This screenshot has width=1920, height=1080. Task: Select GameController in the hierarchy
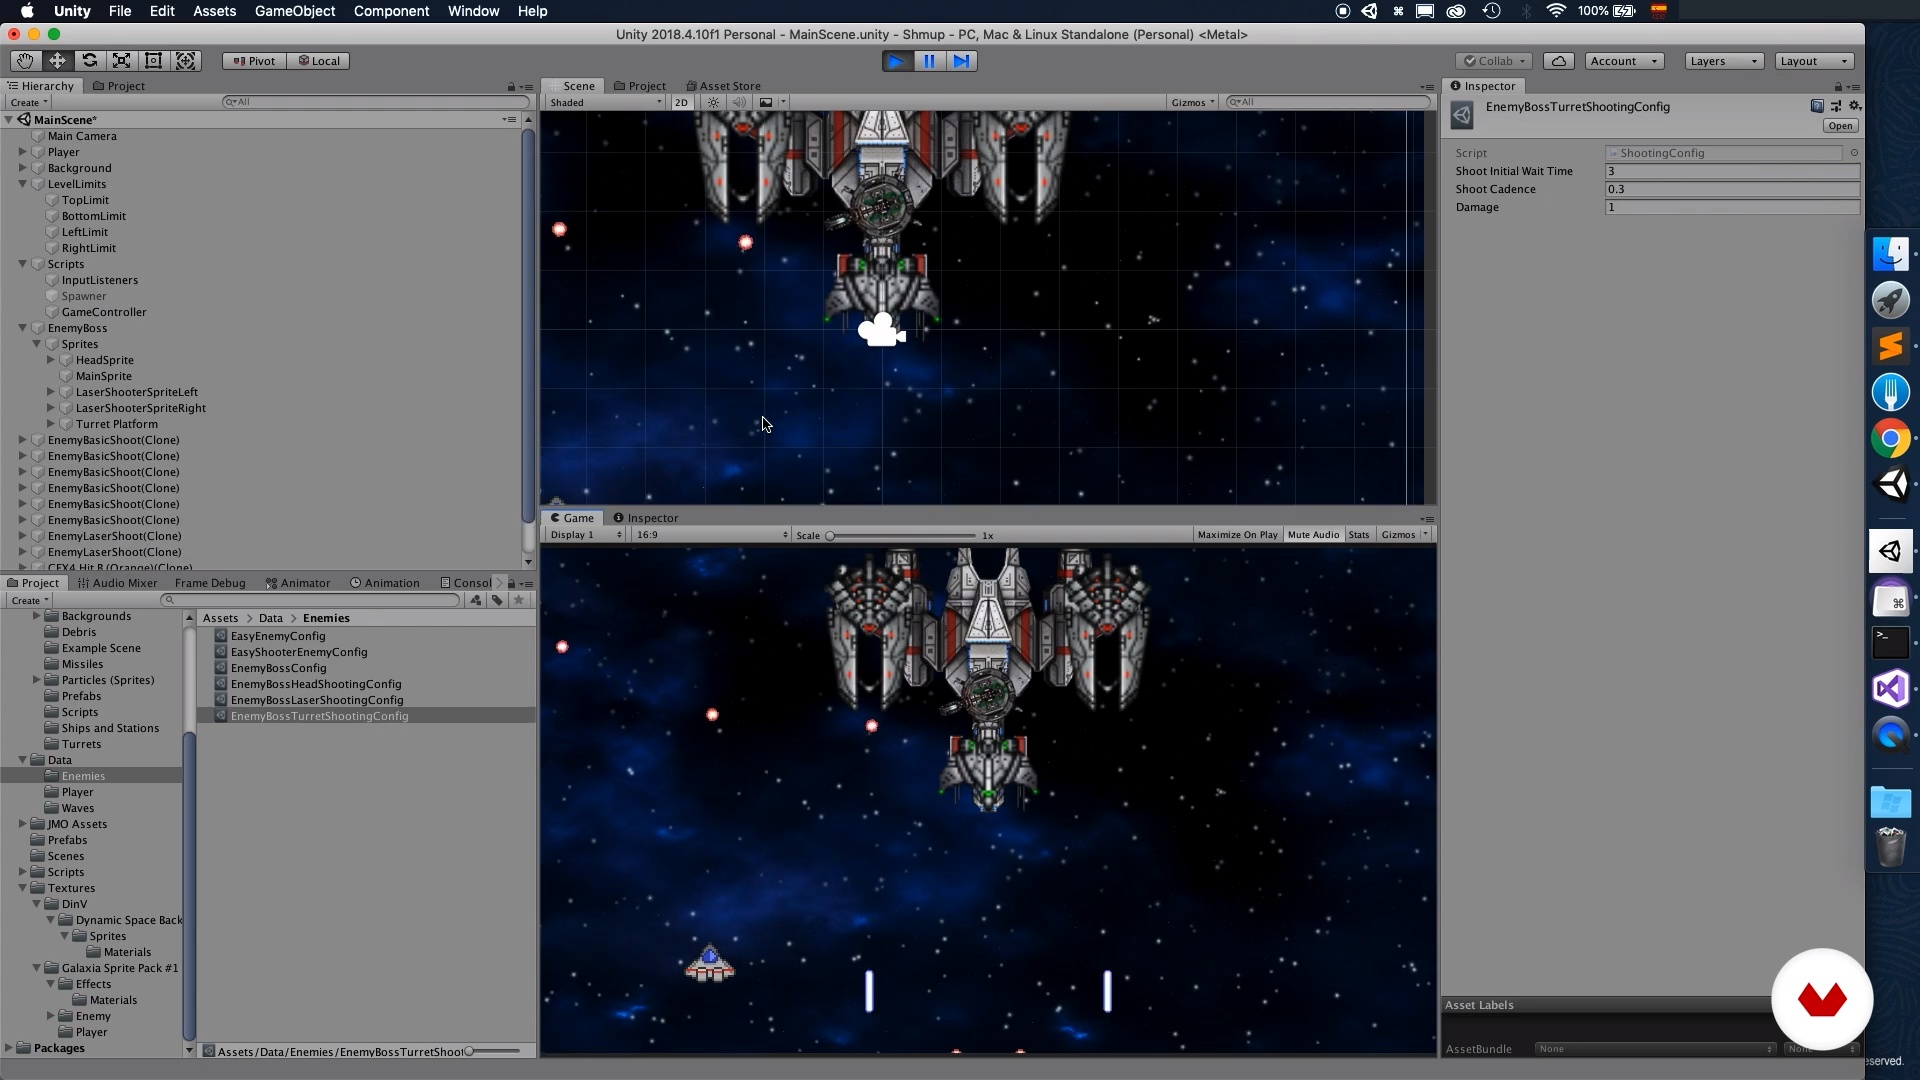tap(104, 312)
